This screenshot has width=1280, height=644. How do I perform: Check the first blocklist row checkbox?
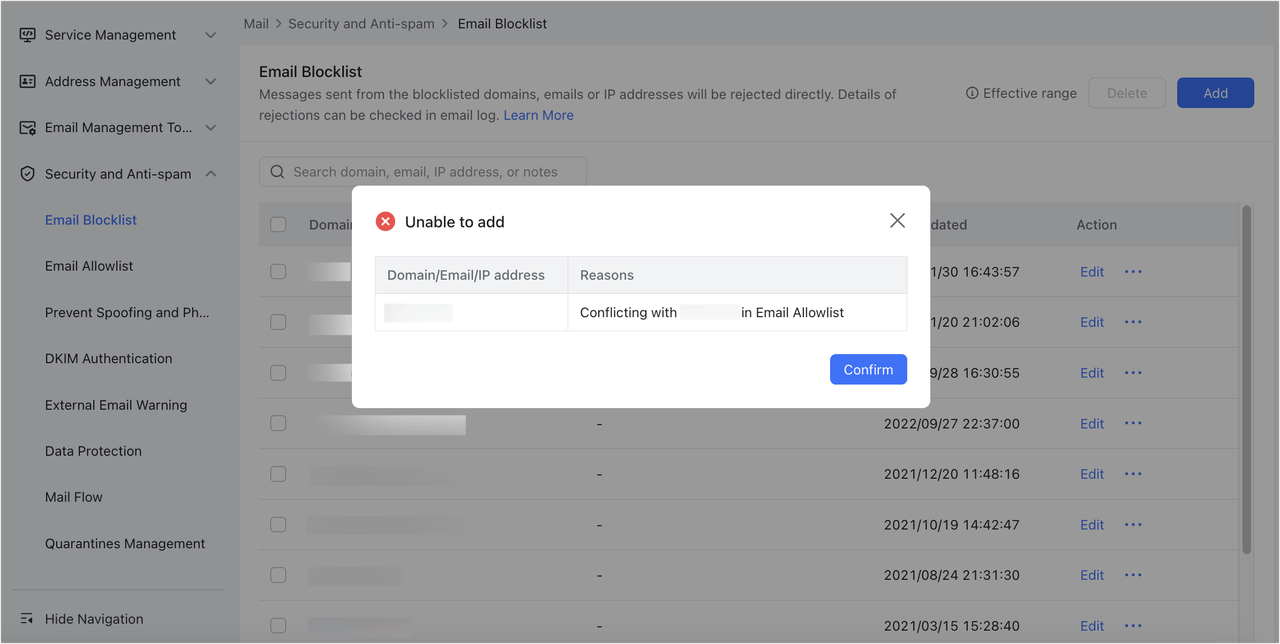[x=277, y=271]
